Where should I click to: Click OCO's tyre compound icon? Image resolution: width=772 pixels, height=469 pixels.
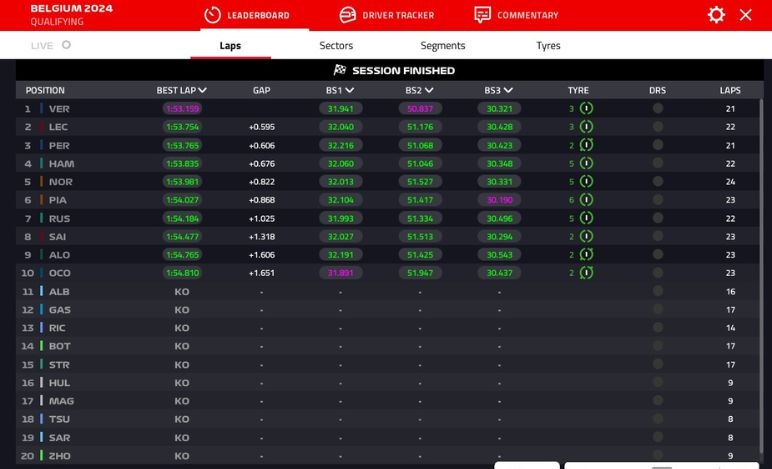pos(586,273)
